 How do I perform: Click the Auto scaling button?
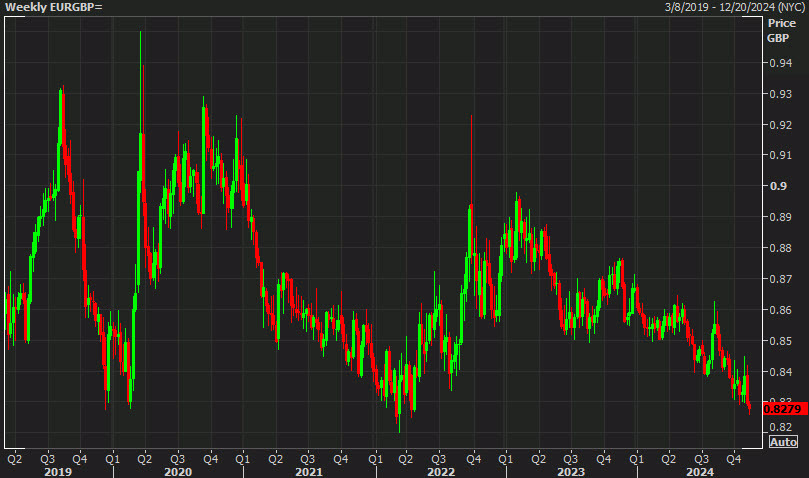click(783, 442)
